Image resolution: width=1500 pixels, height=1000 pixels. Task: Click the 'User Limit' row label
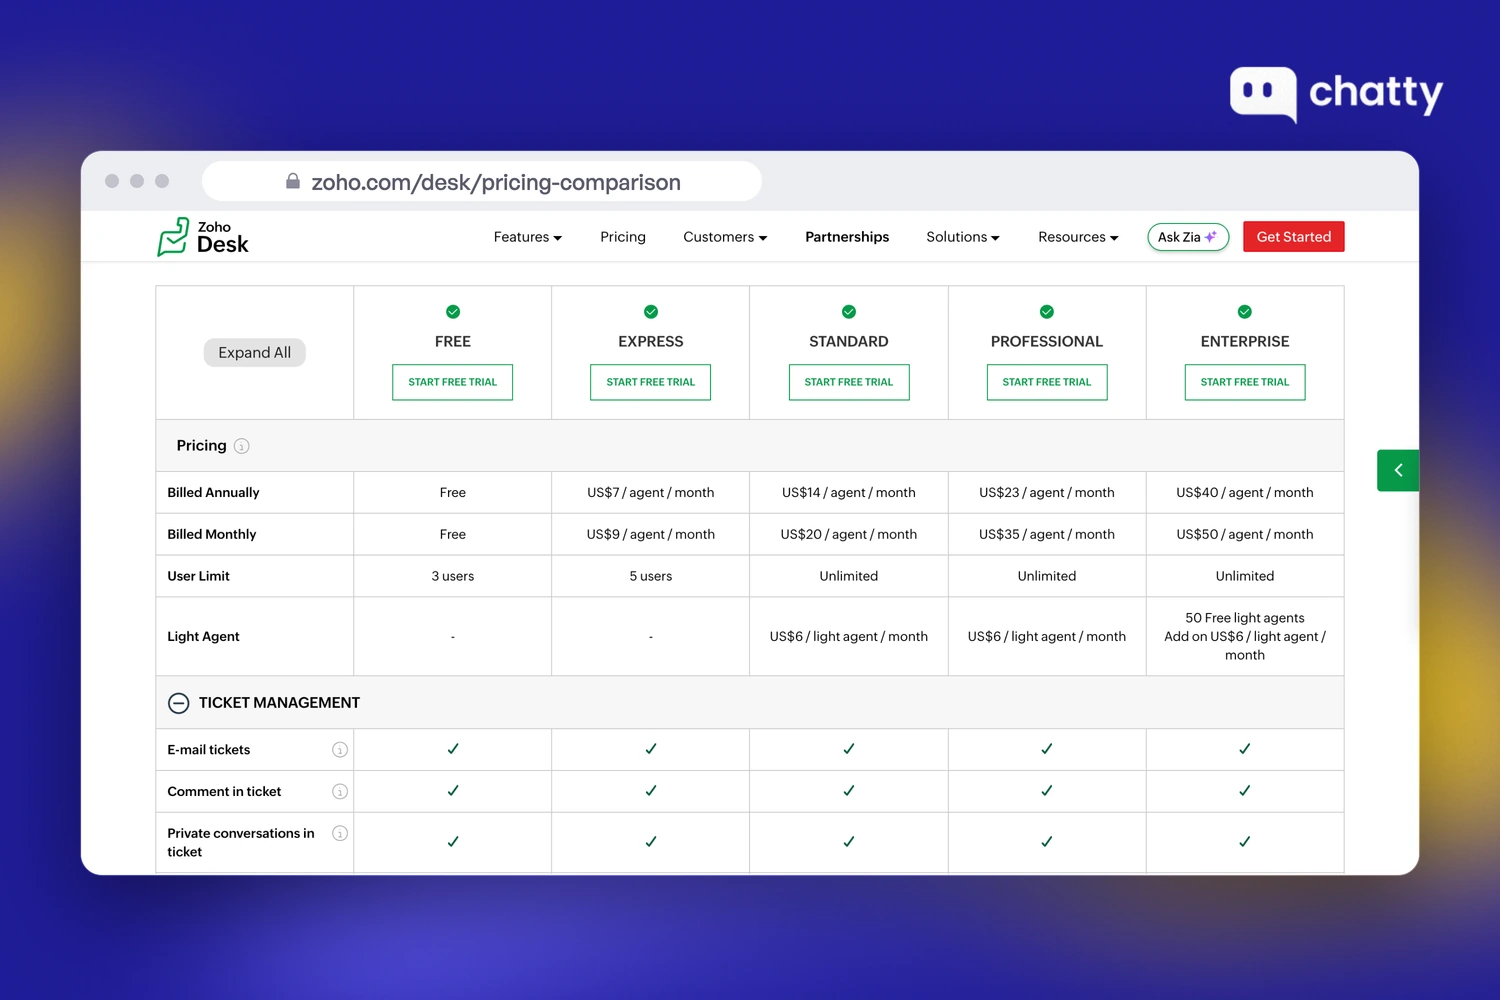pyautogui.click(x=198, y=577)
